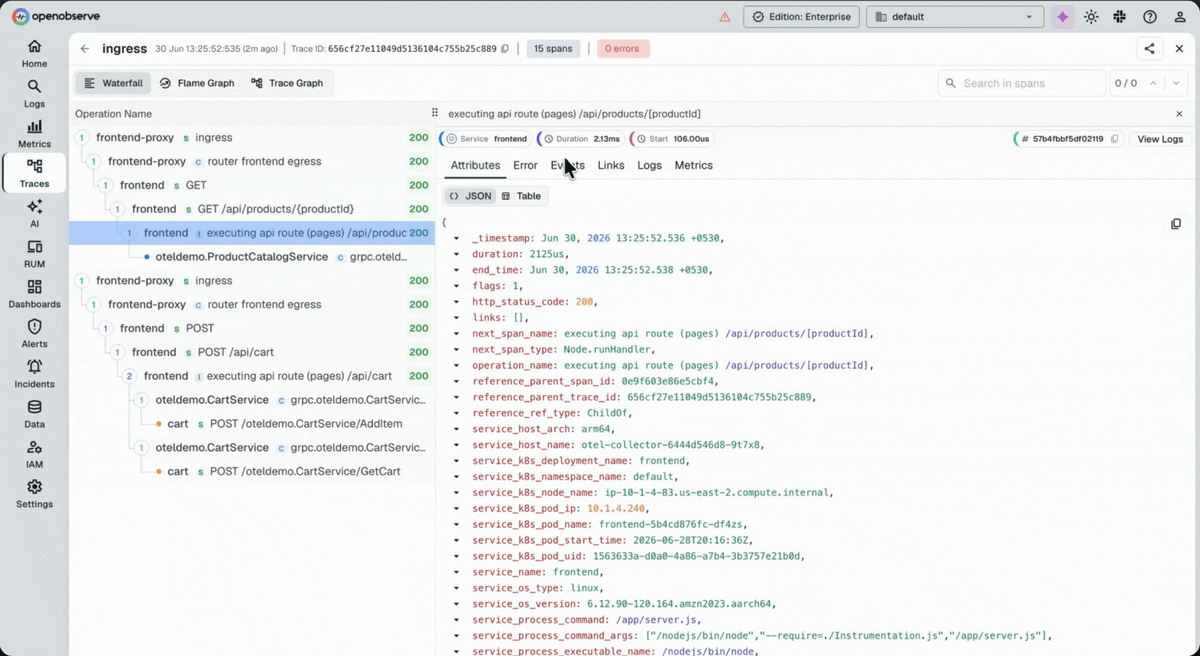Open Settings in the sidebar
The height and width of the screenshot is (656, 1200).
(x=34, y=494)
